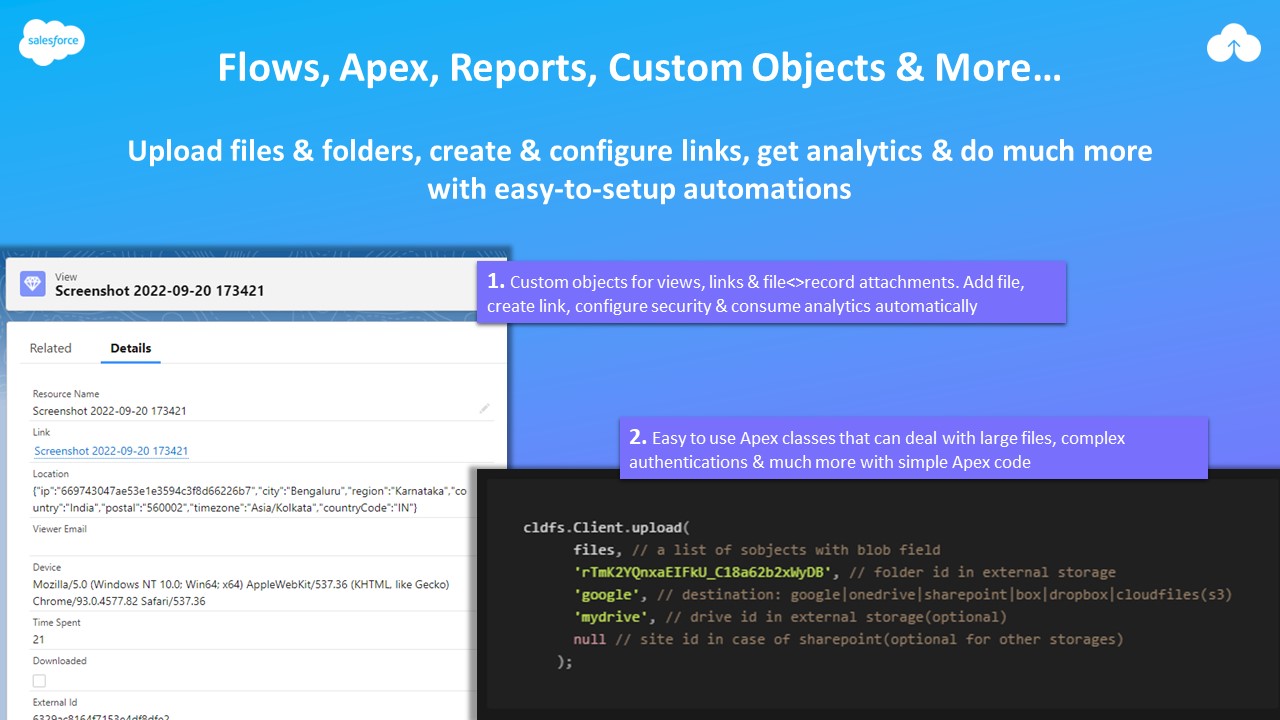The width and height of the screenshot is (1280, 720).
Task: Click the empty Viewer Email field
Action: coord(250,545)
